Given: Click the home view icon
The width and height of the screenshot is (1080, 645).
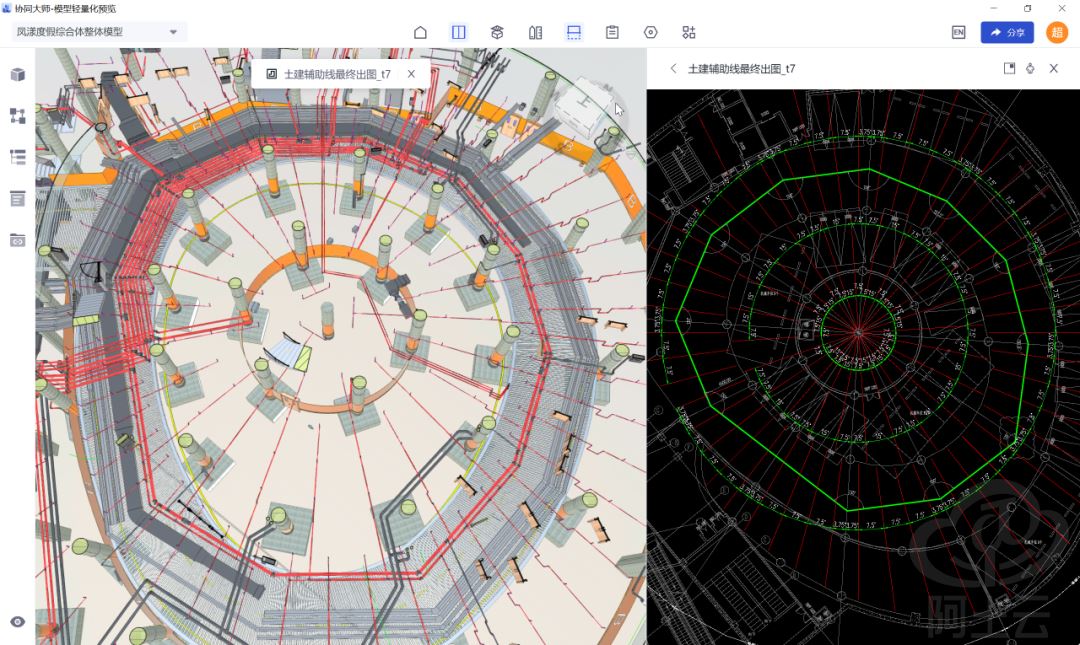Looking at the screenshot, I should tap(420, 32).
